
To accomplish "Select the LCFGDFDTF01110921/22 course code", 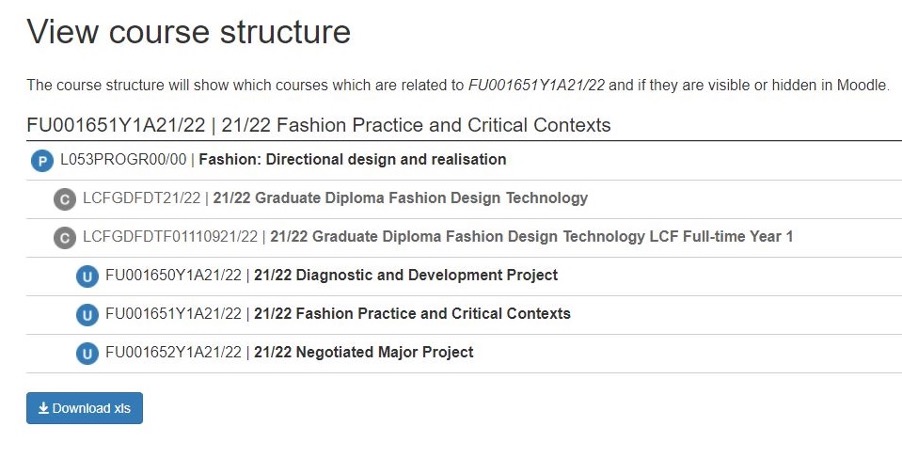I will click(170, 236).
